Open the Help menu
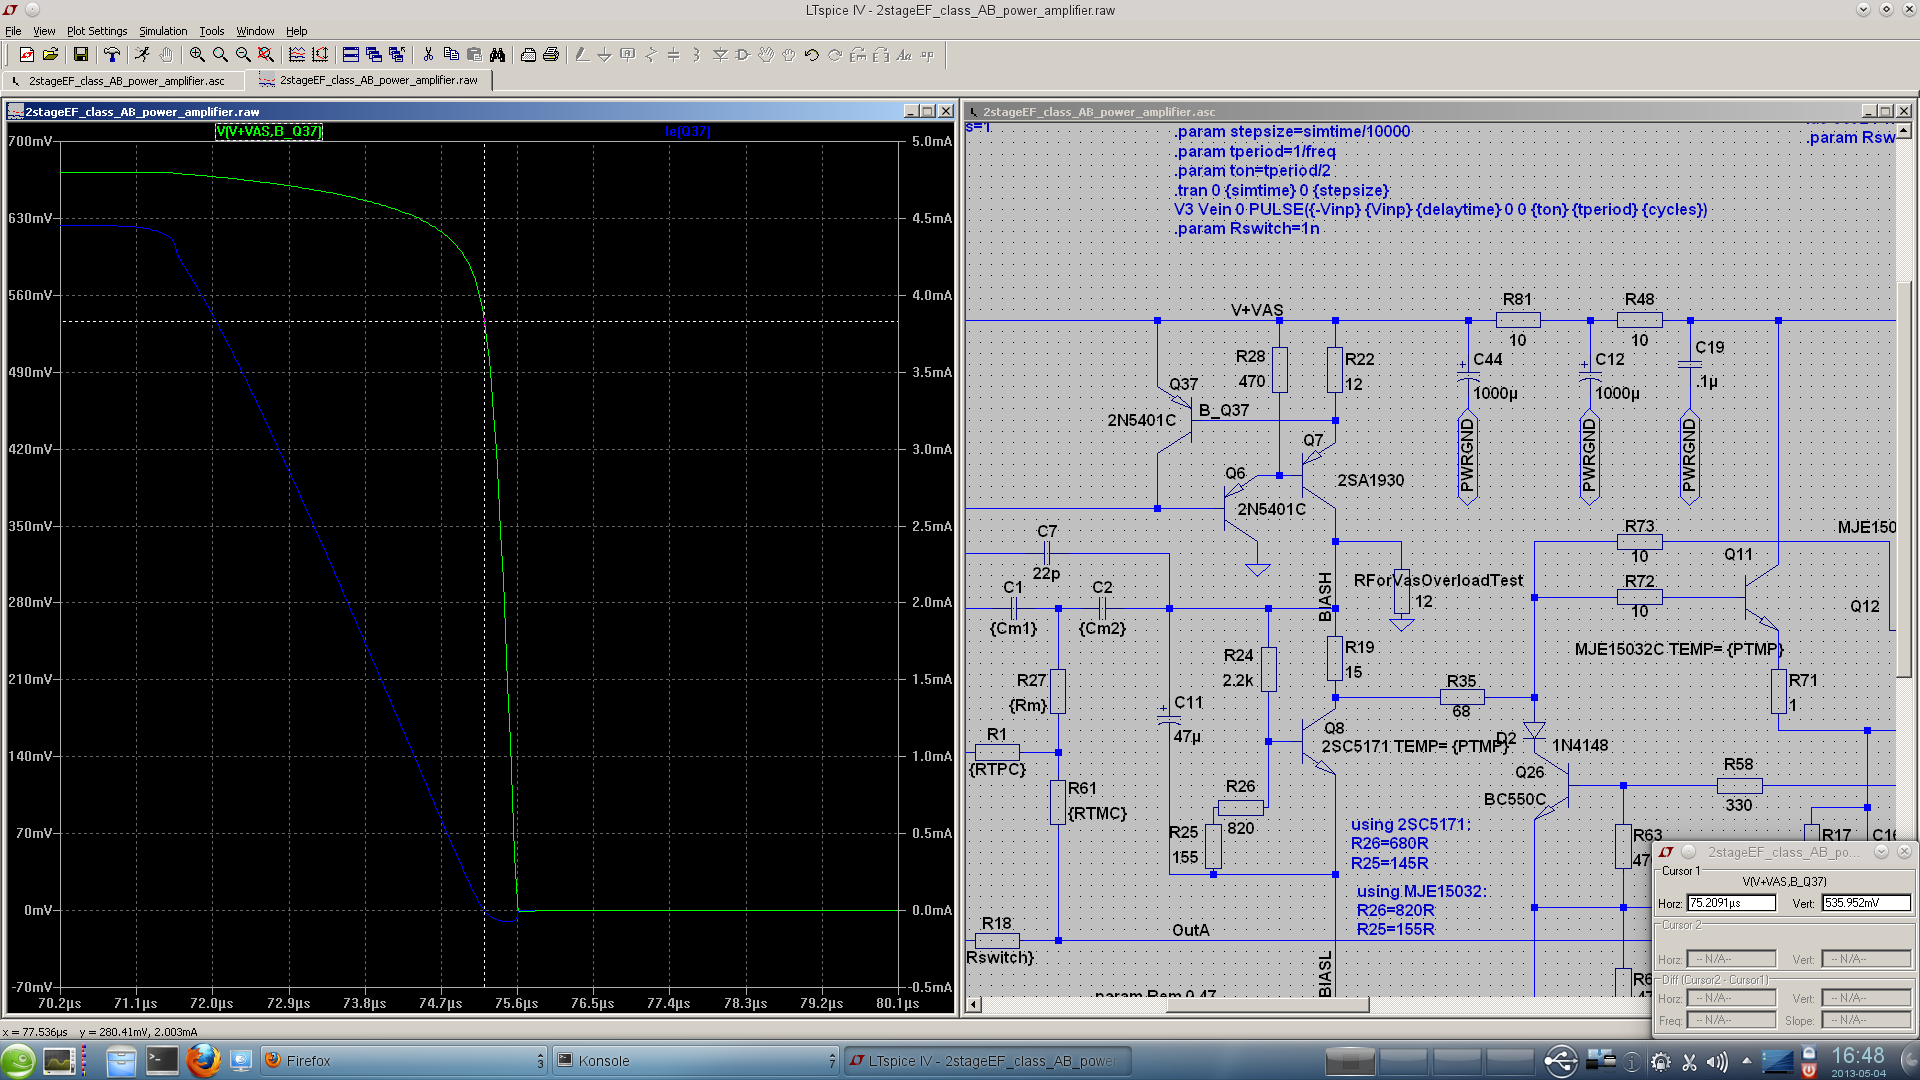1920x1080 pixels. pos(297,31)
